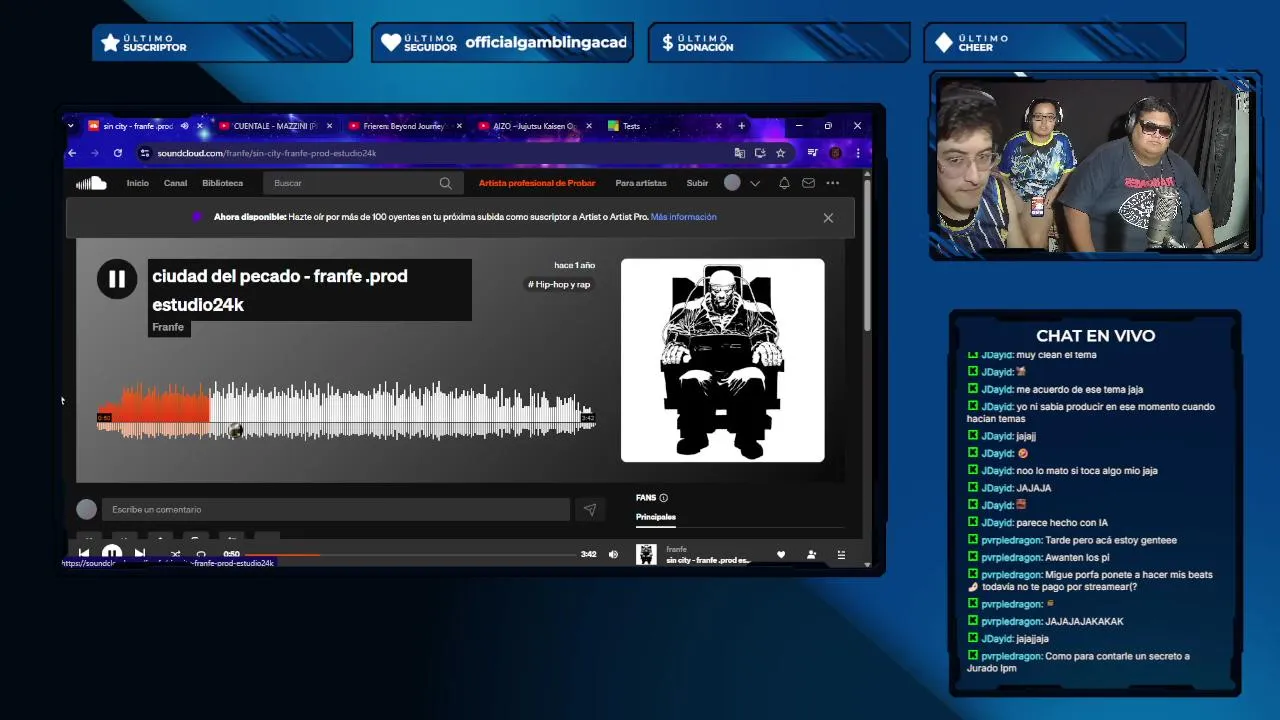Skip to previous track in player bar
This screenshot has width=1280, height=720.
coord(84,554)
